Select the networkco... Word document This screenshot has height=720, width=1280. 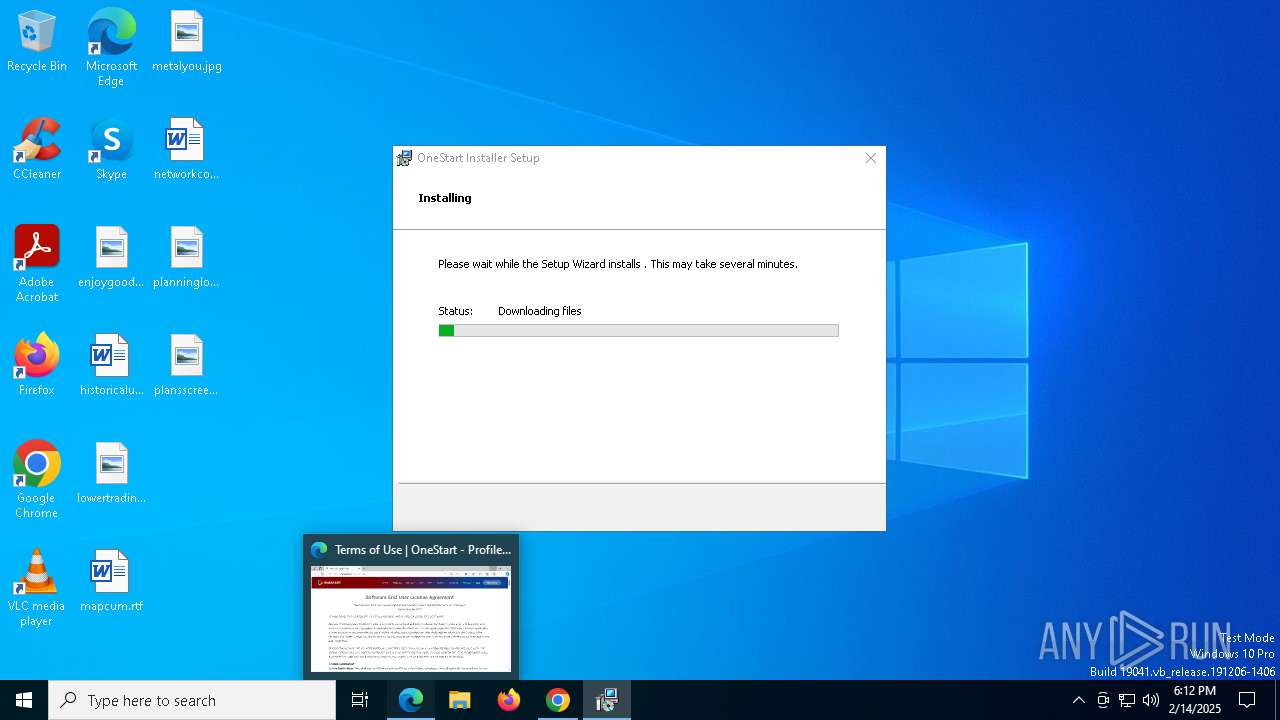(187, 150)
